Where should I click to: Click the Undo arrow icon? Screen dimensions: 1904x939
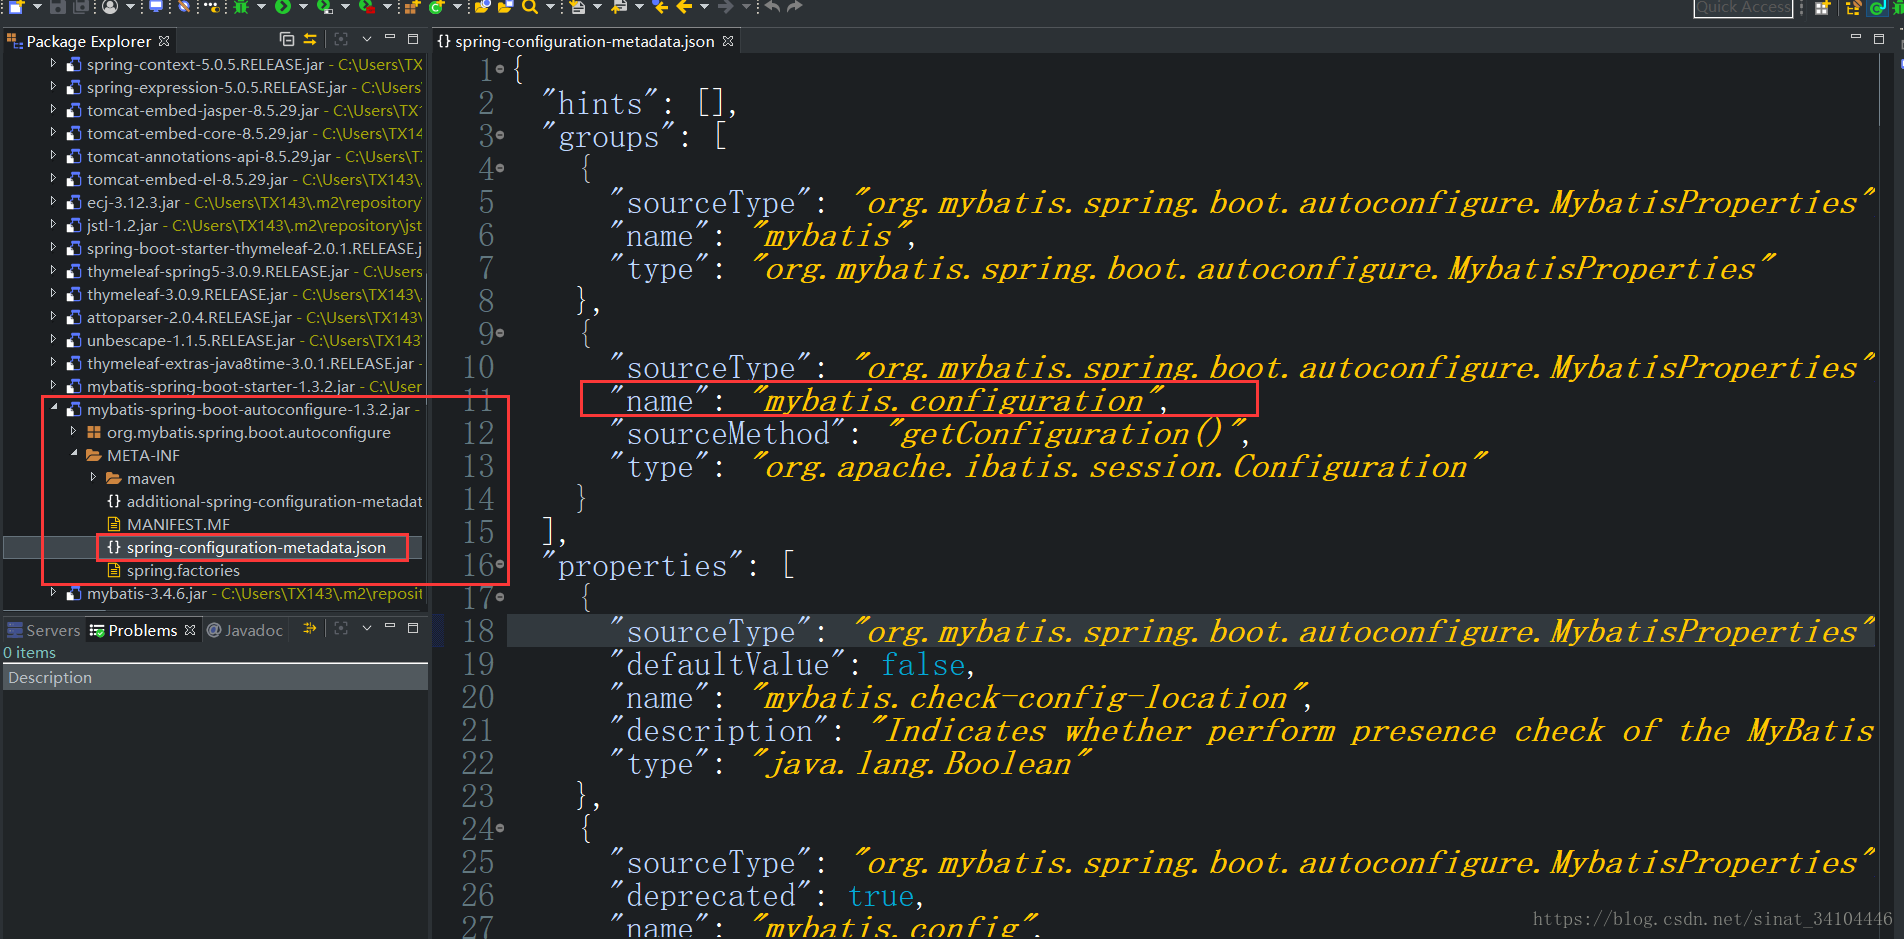point(772,7)
